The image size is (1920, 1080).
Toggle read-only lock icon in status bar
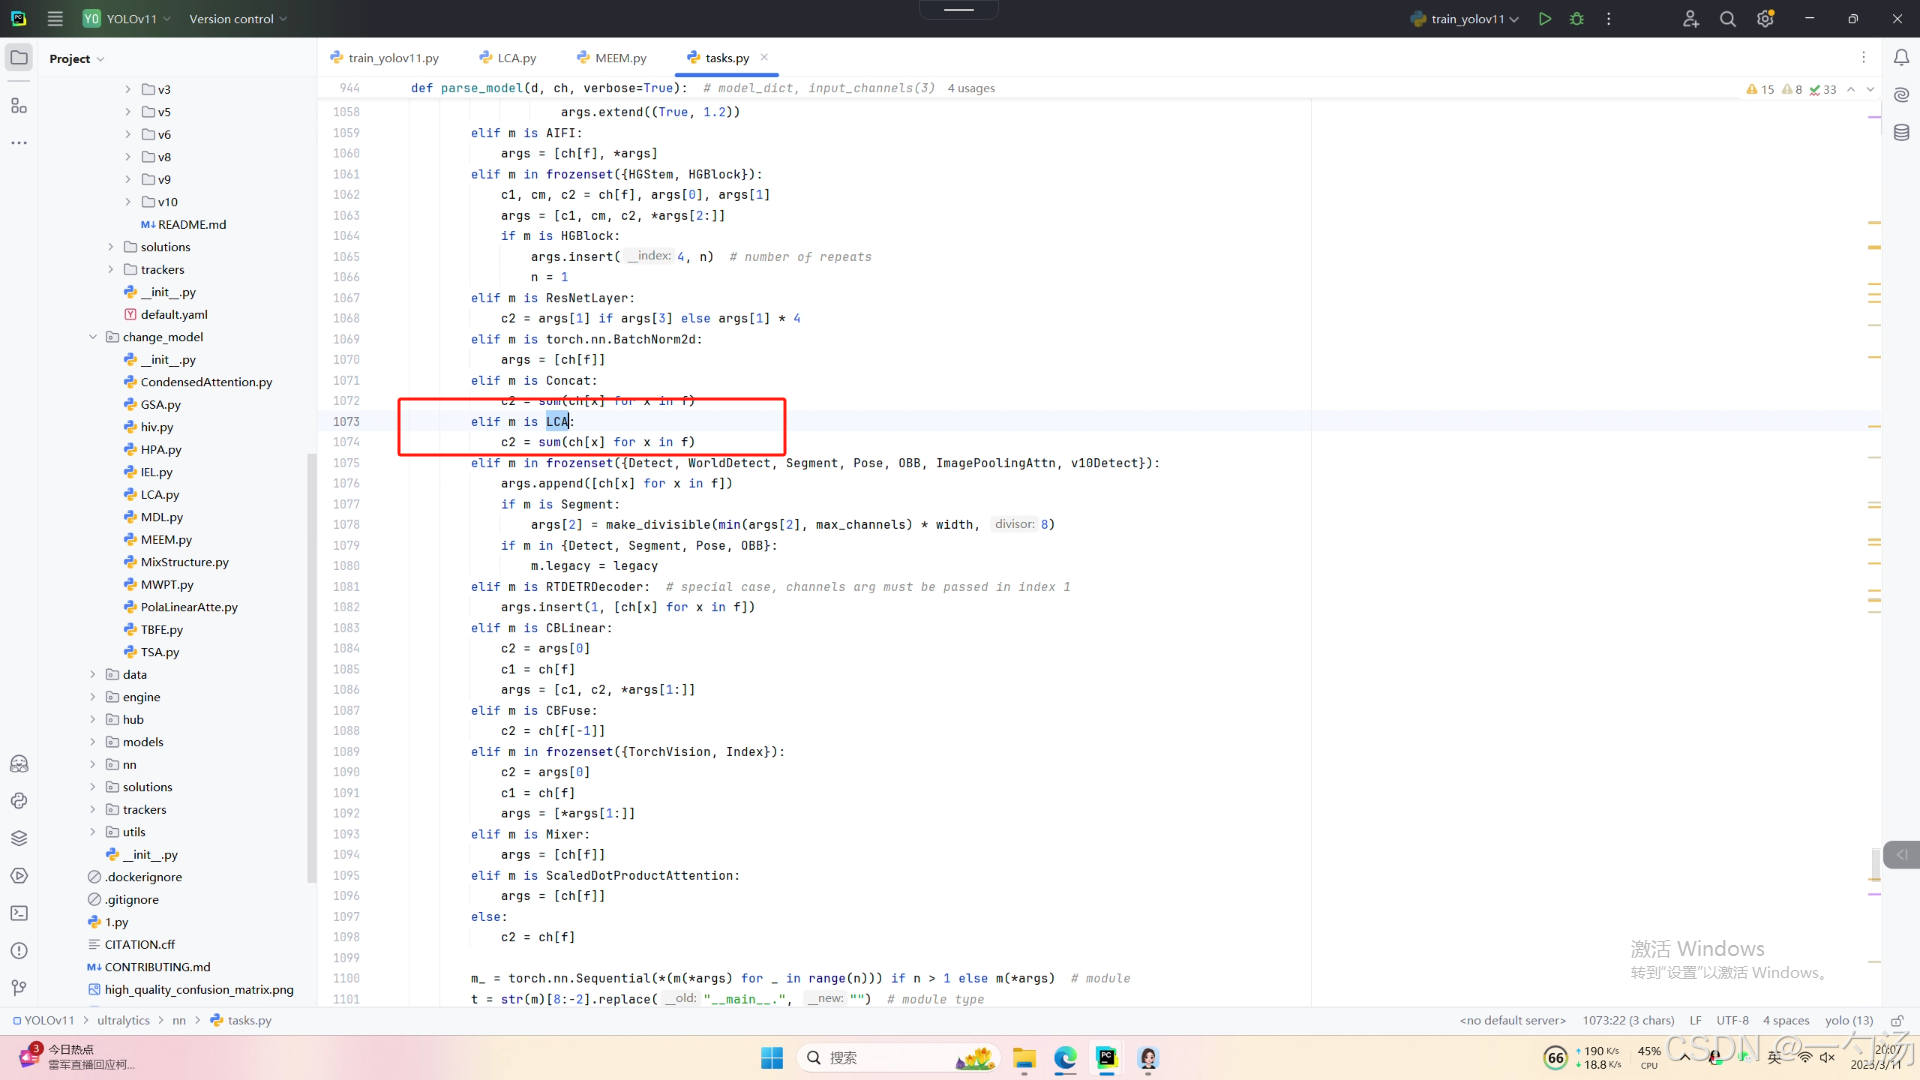point(1896,1021)
